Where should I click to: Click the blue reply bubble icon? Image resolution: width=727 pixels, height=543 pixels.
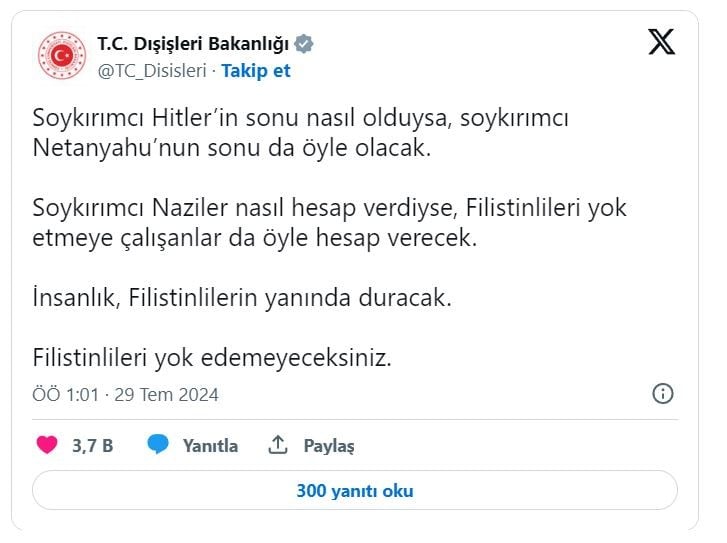pyautogui.click(x=158, y=445)
